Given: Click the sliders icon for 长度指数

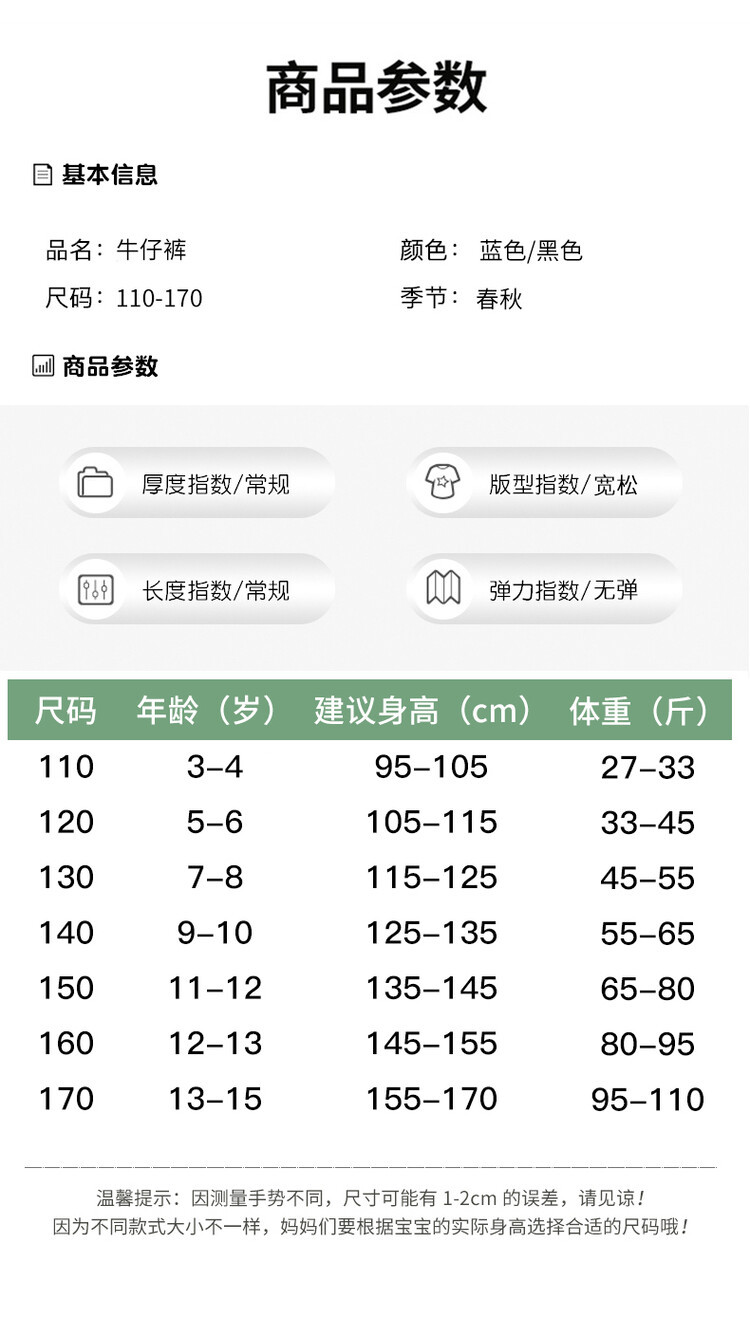Looking at the screenshot, I should pyautogui.click(x=96, y=589).
